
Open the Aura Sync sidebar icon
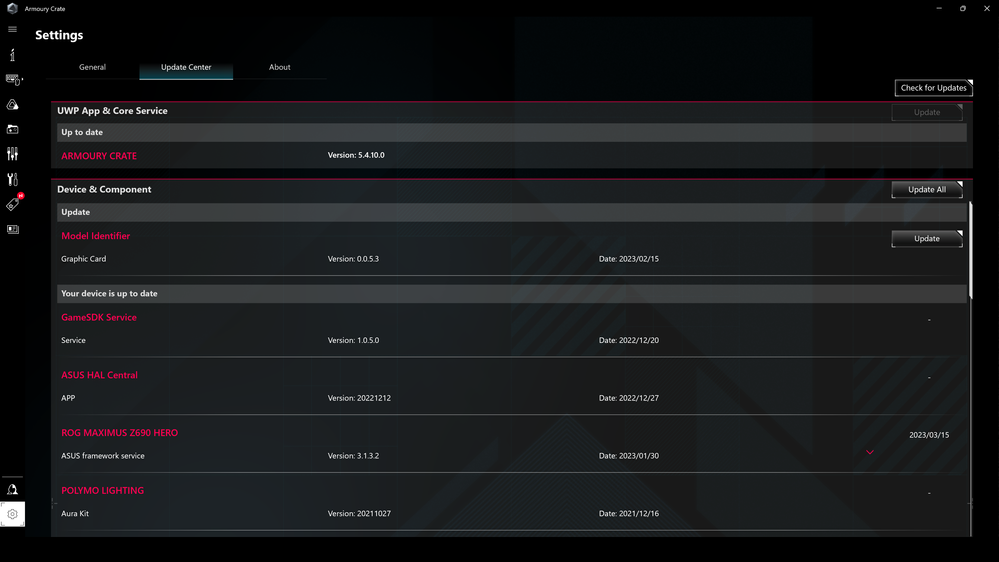click(x=12, y=104)
